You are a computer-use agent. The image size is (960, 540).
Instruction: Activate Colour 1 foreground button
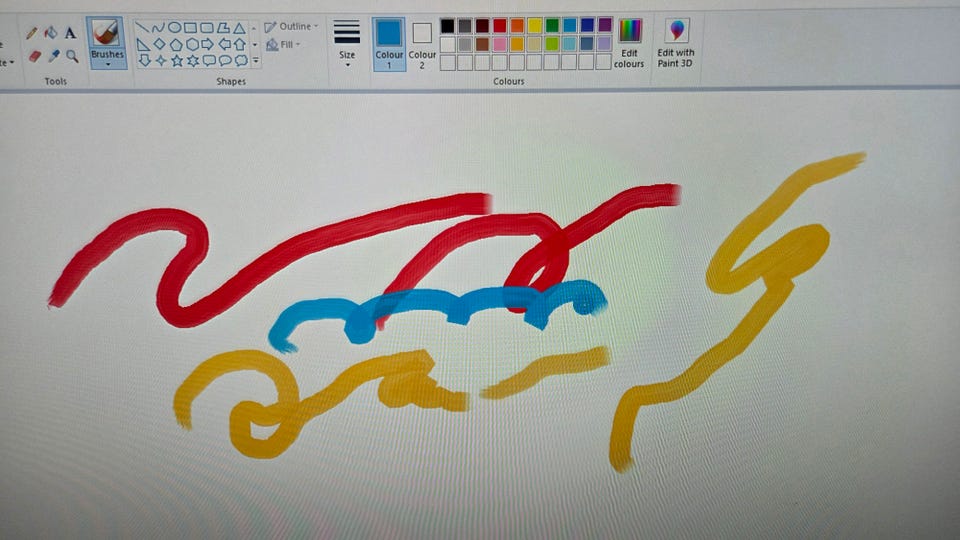[x=389, y=43]
